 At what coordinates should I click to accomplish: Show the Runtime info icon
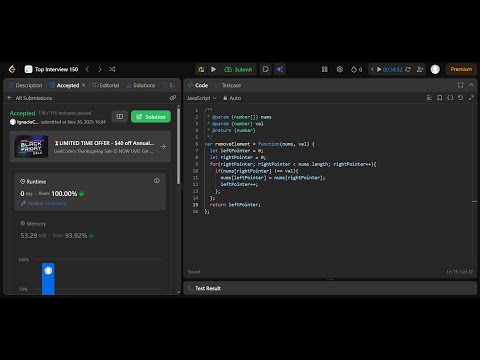click(x=157, y=181)
